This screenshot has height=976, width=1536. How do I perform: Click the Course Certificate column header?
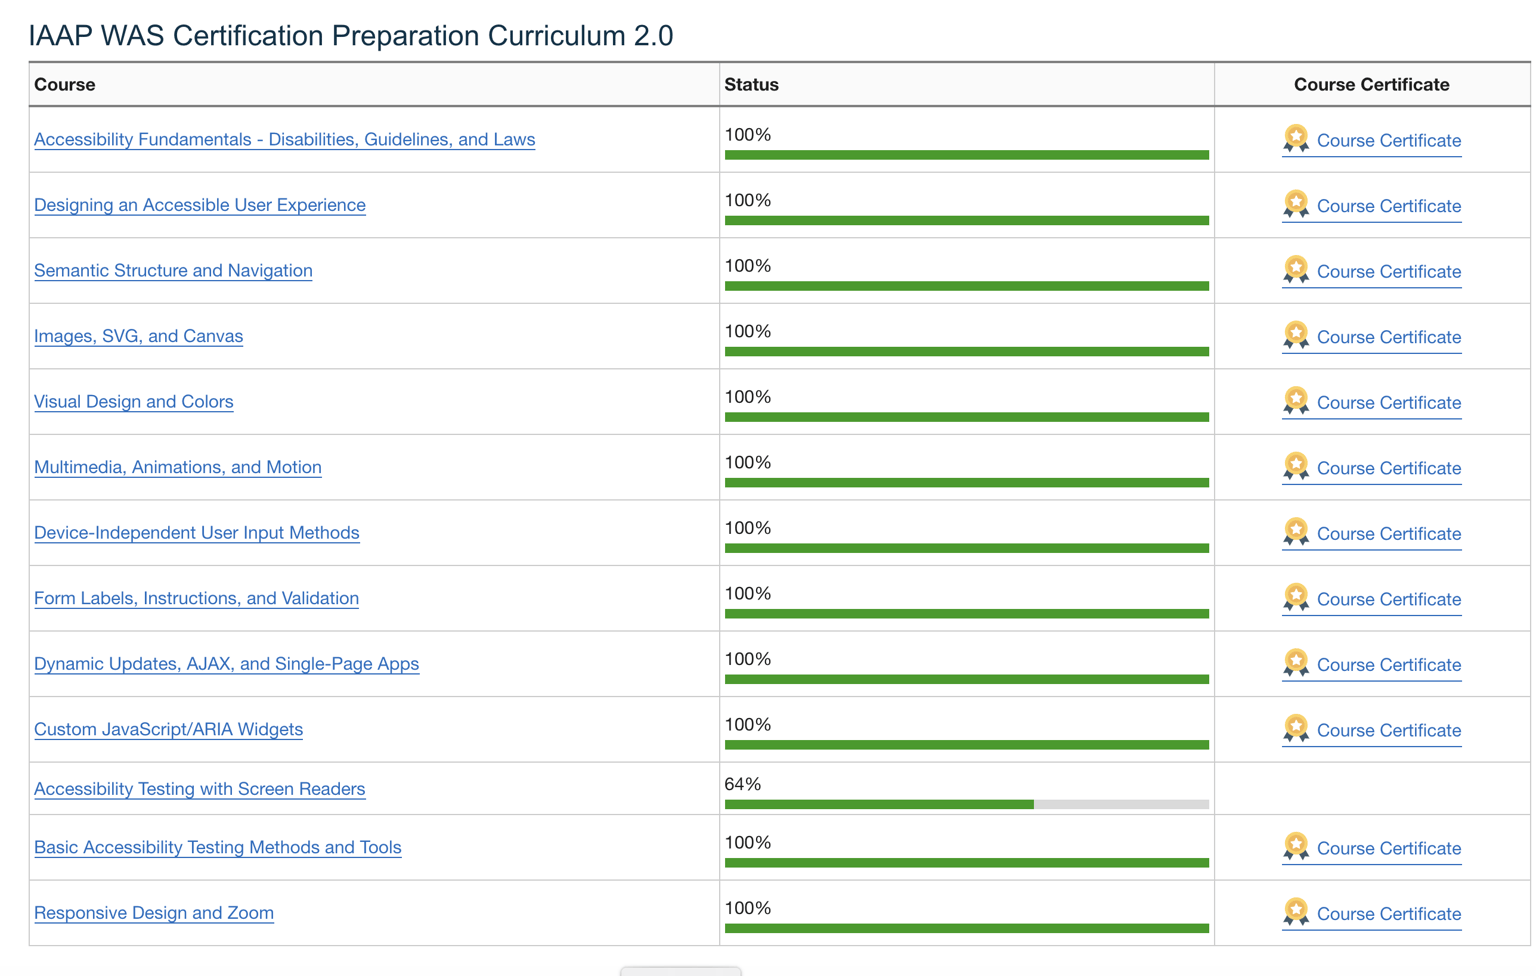pos(1372,85)
